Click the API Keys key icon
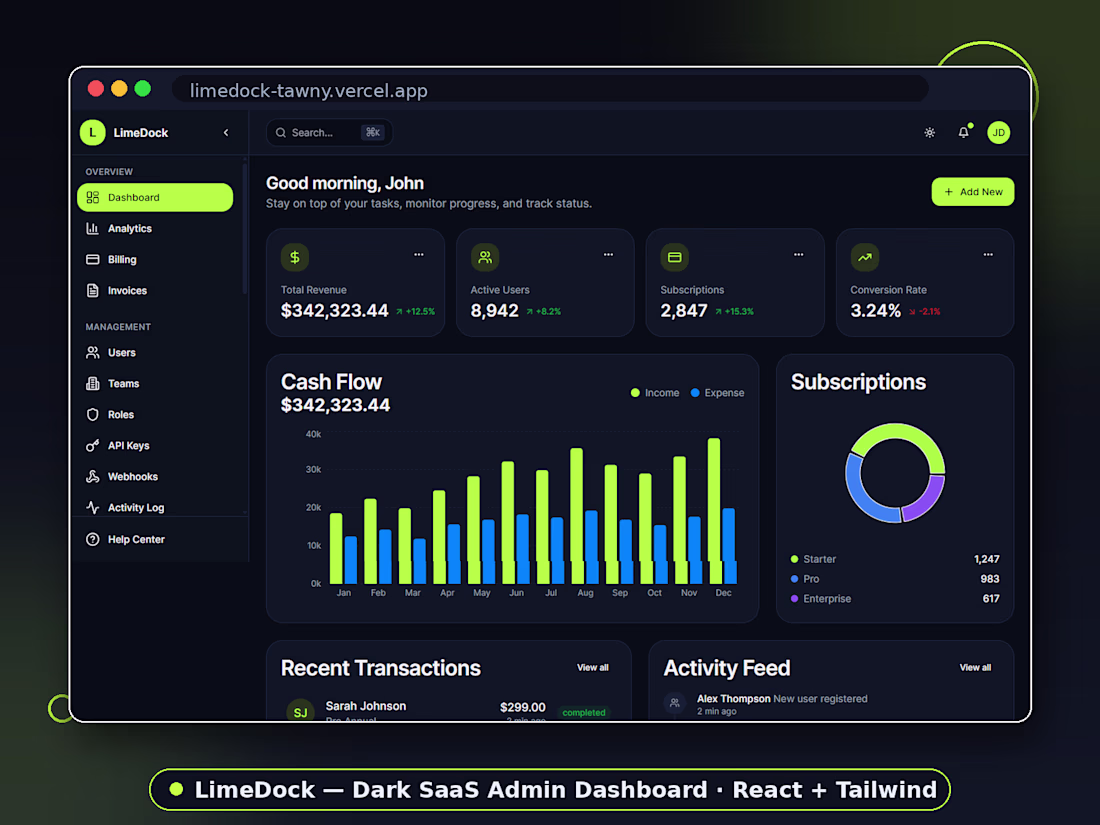Image resolution: width=1100 pixels, height=825 pixels. point(93,445)
